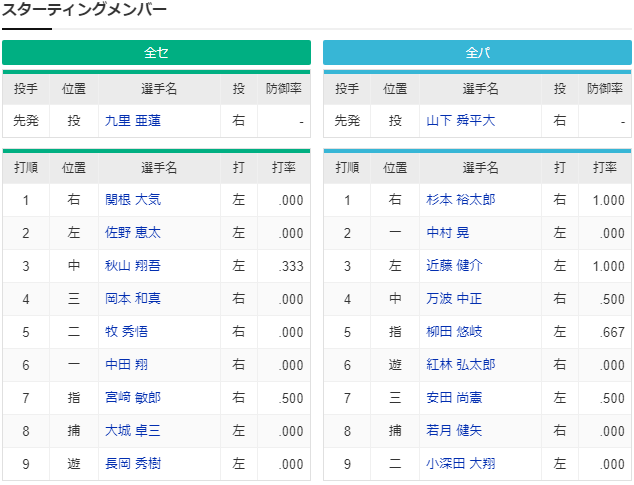
Task: Click the green 全セ team header
Action: (156, 52)
